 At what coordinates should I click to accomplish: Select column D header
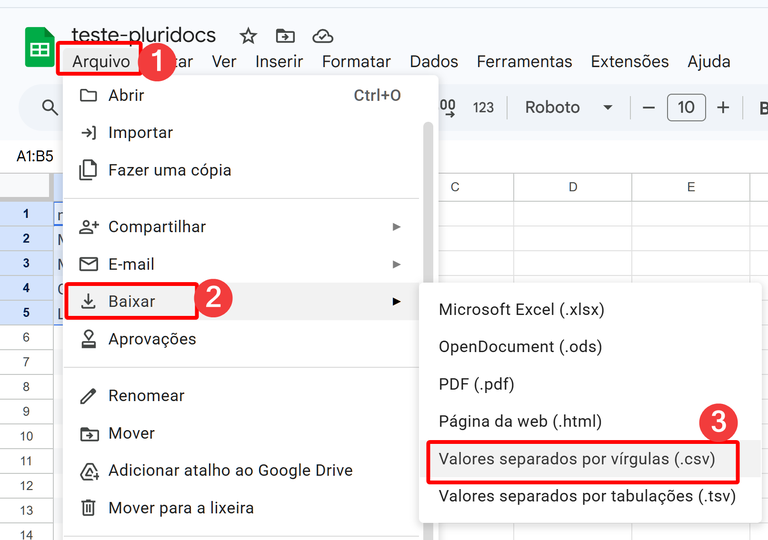coord(573,187)
